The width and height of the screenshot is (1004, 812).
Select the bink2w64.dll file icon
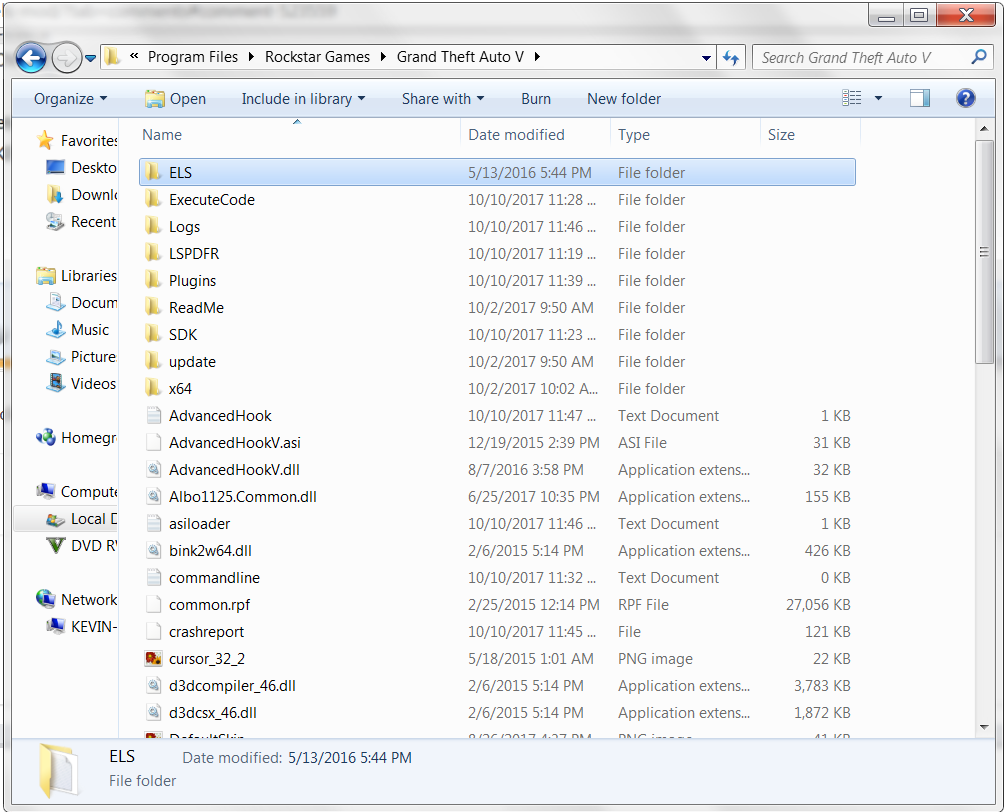(x=153, y=550)
